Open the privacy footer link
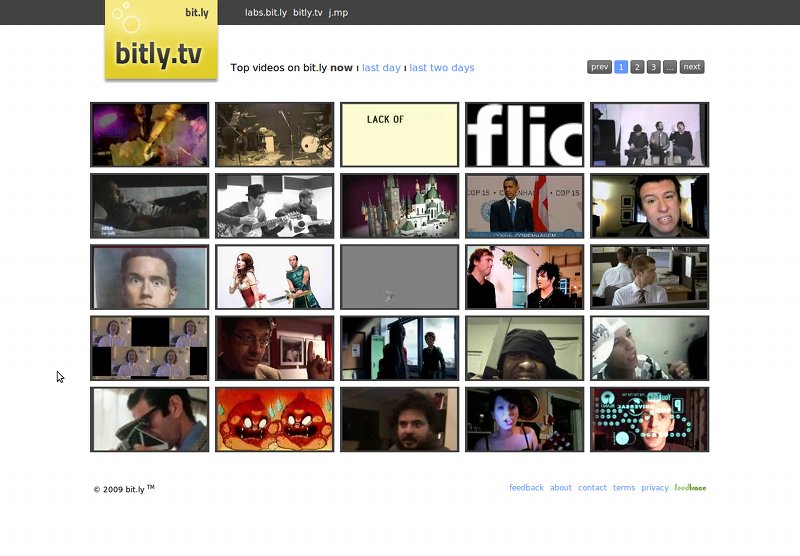800x556 pixels. [x=655, y=488]
